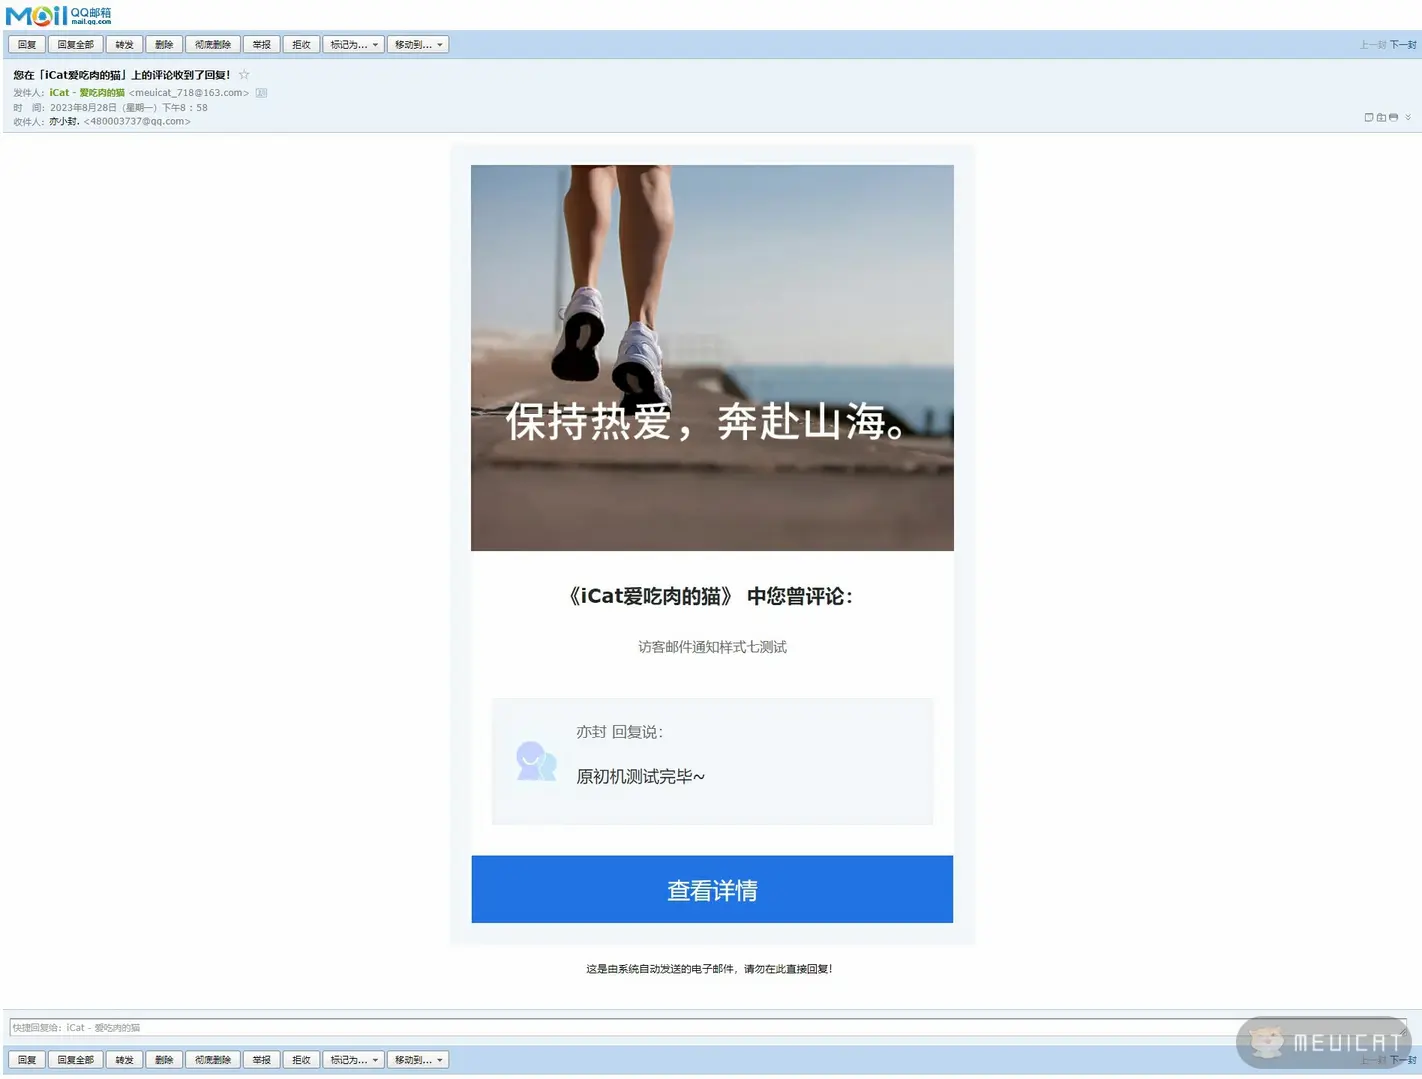Permanently delete with top 彻底删除
The width and height of the screenshot is (1422, 1079).
point(212,45)
